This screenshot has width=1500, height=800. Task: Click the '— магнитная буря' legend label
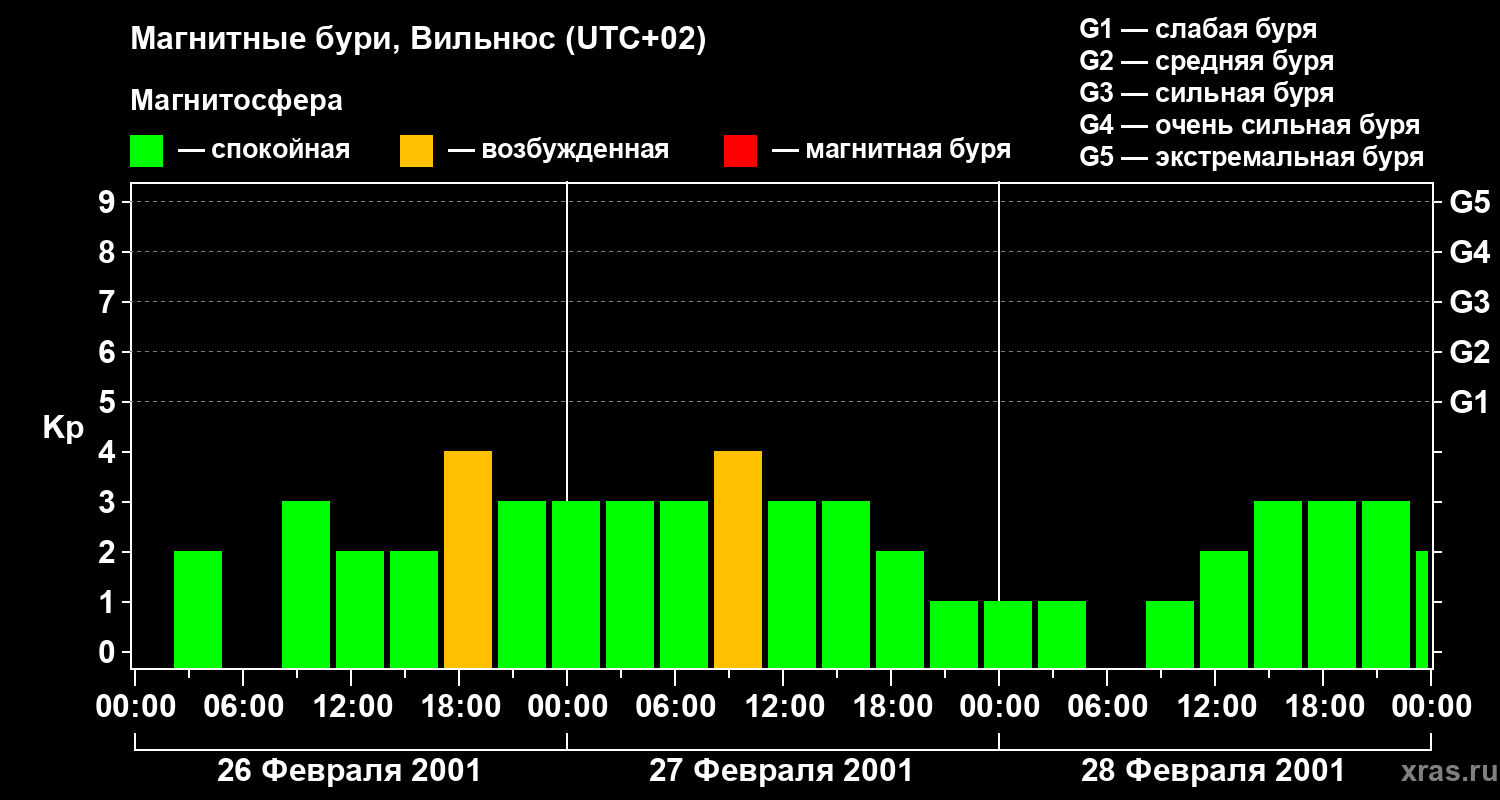891,151
